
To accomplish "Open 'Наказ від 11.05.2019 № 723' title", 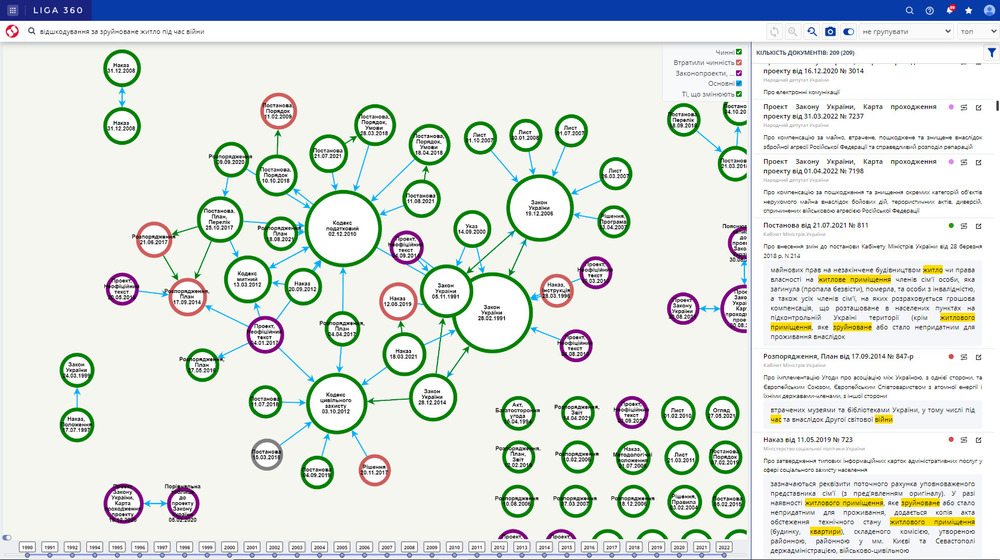I will coord(807,439).
